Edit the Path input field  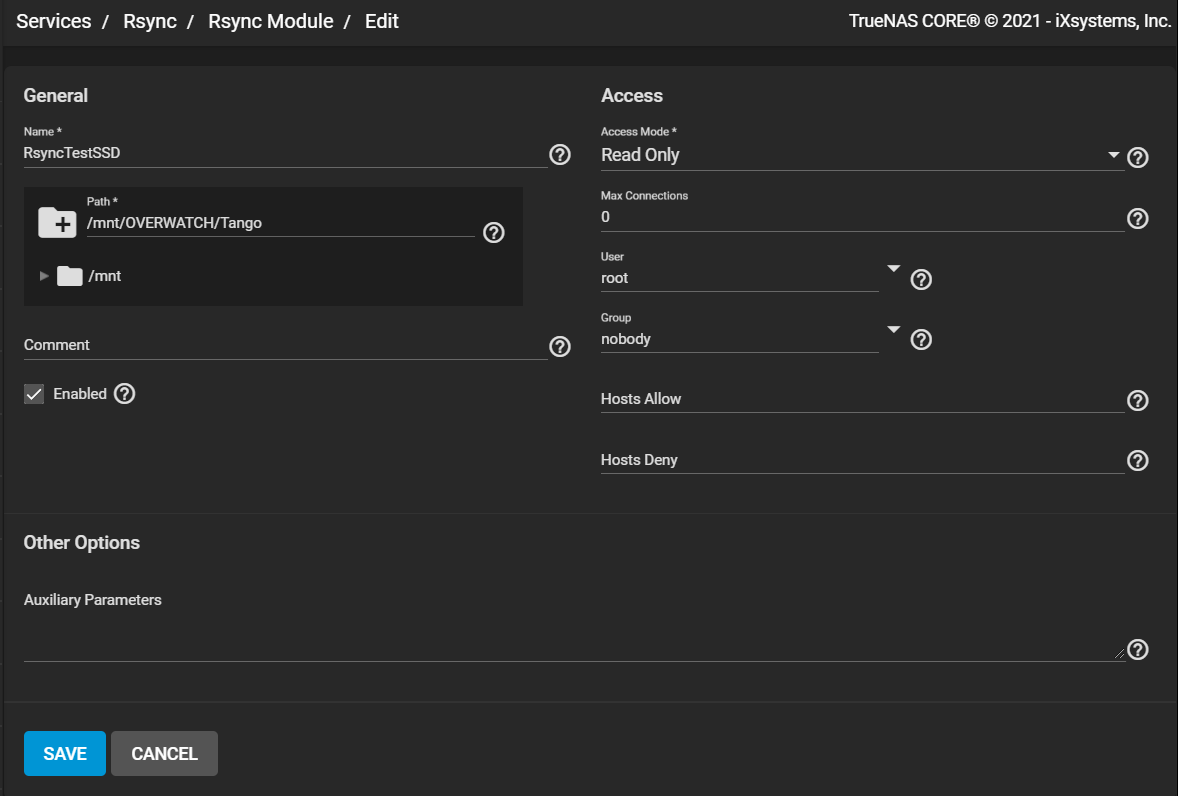coord(281,223)
